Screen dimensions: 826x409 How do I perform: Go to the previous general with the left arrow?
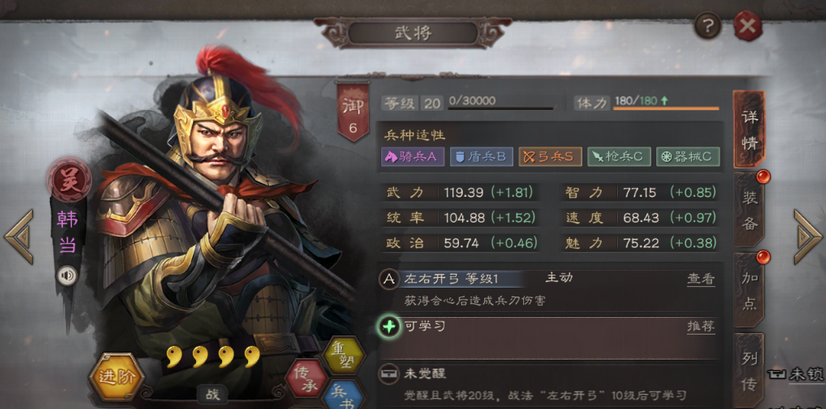tap(19, 237)
